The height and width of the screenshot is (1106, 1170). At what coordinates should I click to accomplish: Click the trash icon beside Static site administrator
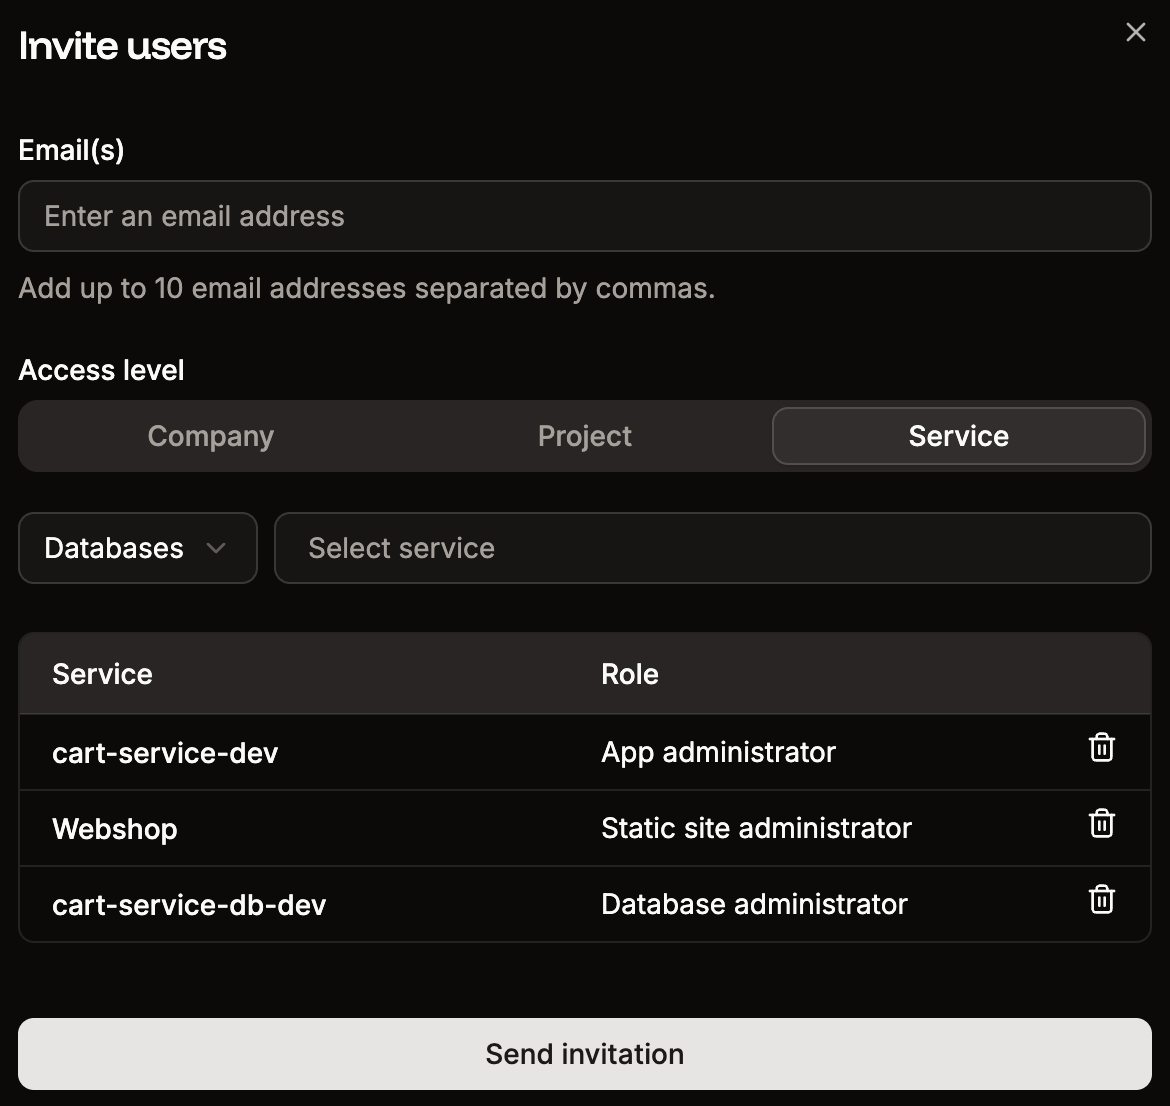pyautogui.click(x=1101, y=823)
